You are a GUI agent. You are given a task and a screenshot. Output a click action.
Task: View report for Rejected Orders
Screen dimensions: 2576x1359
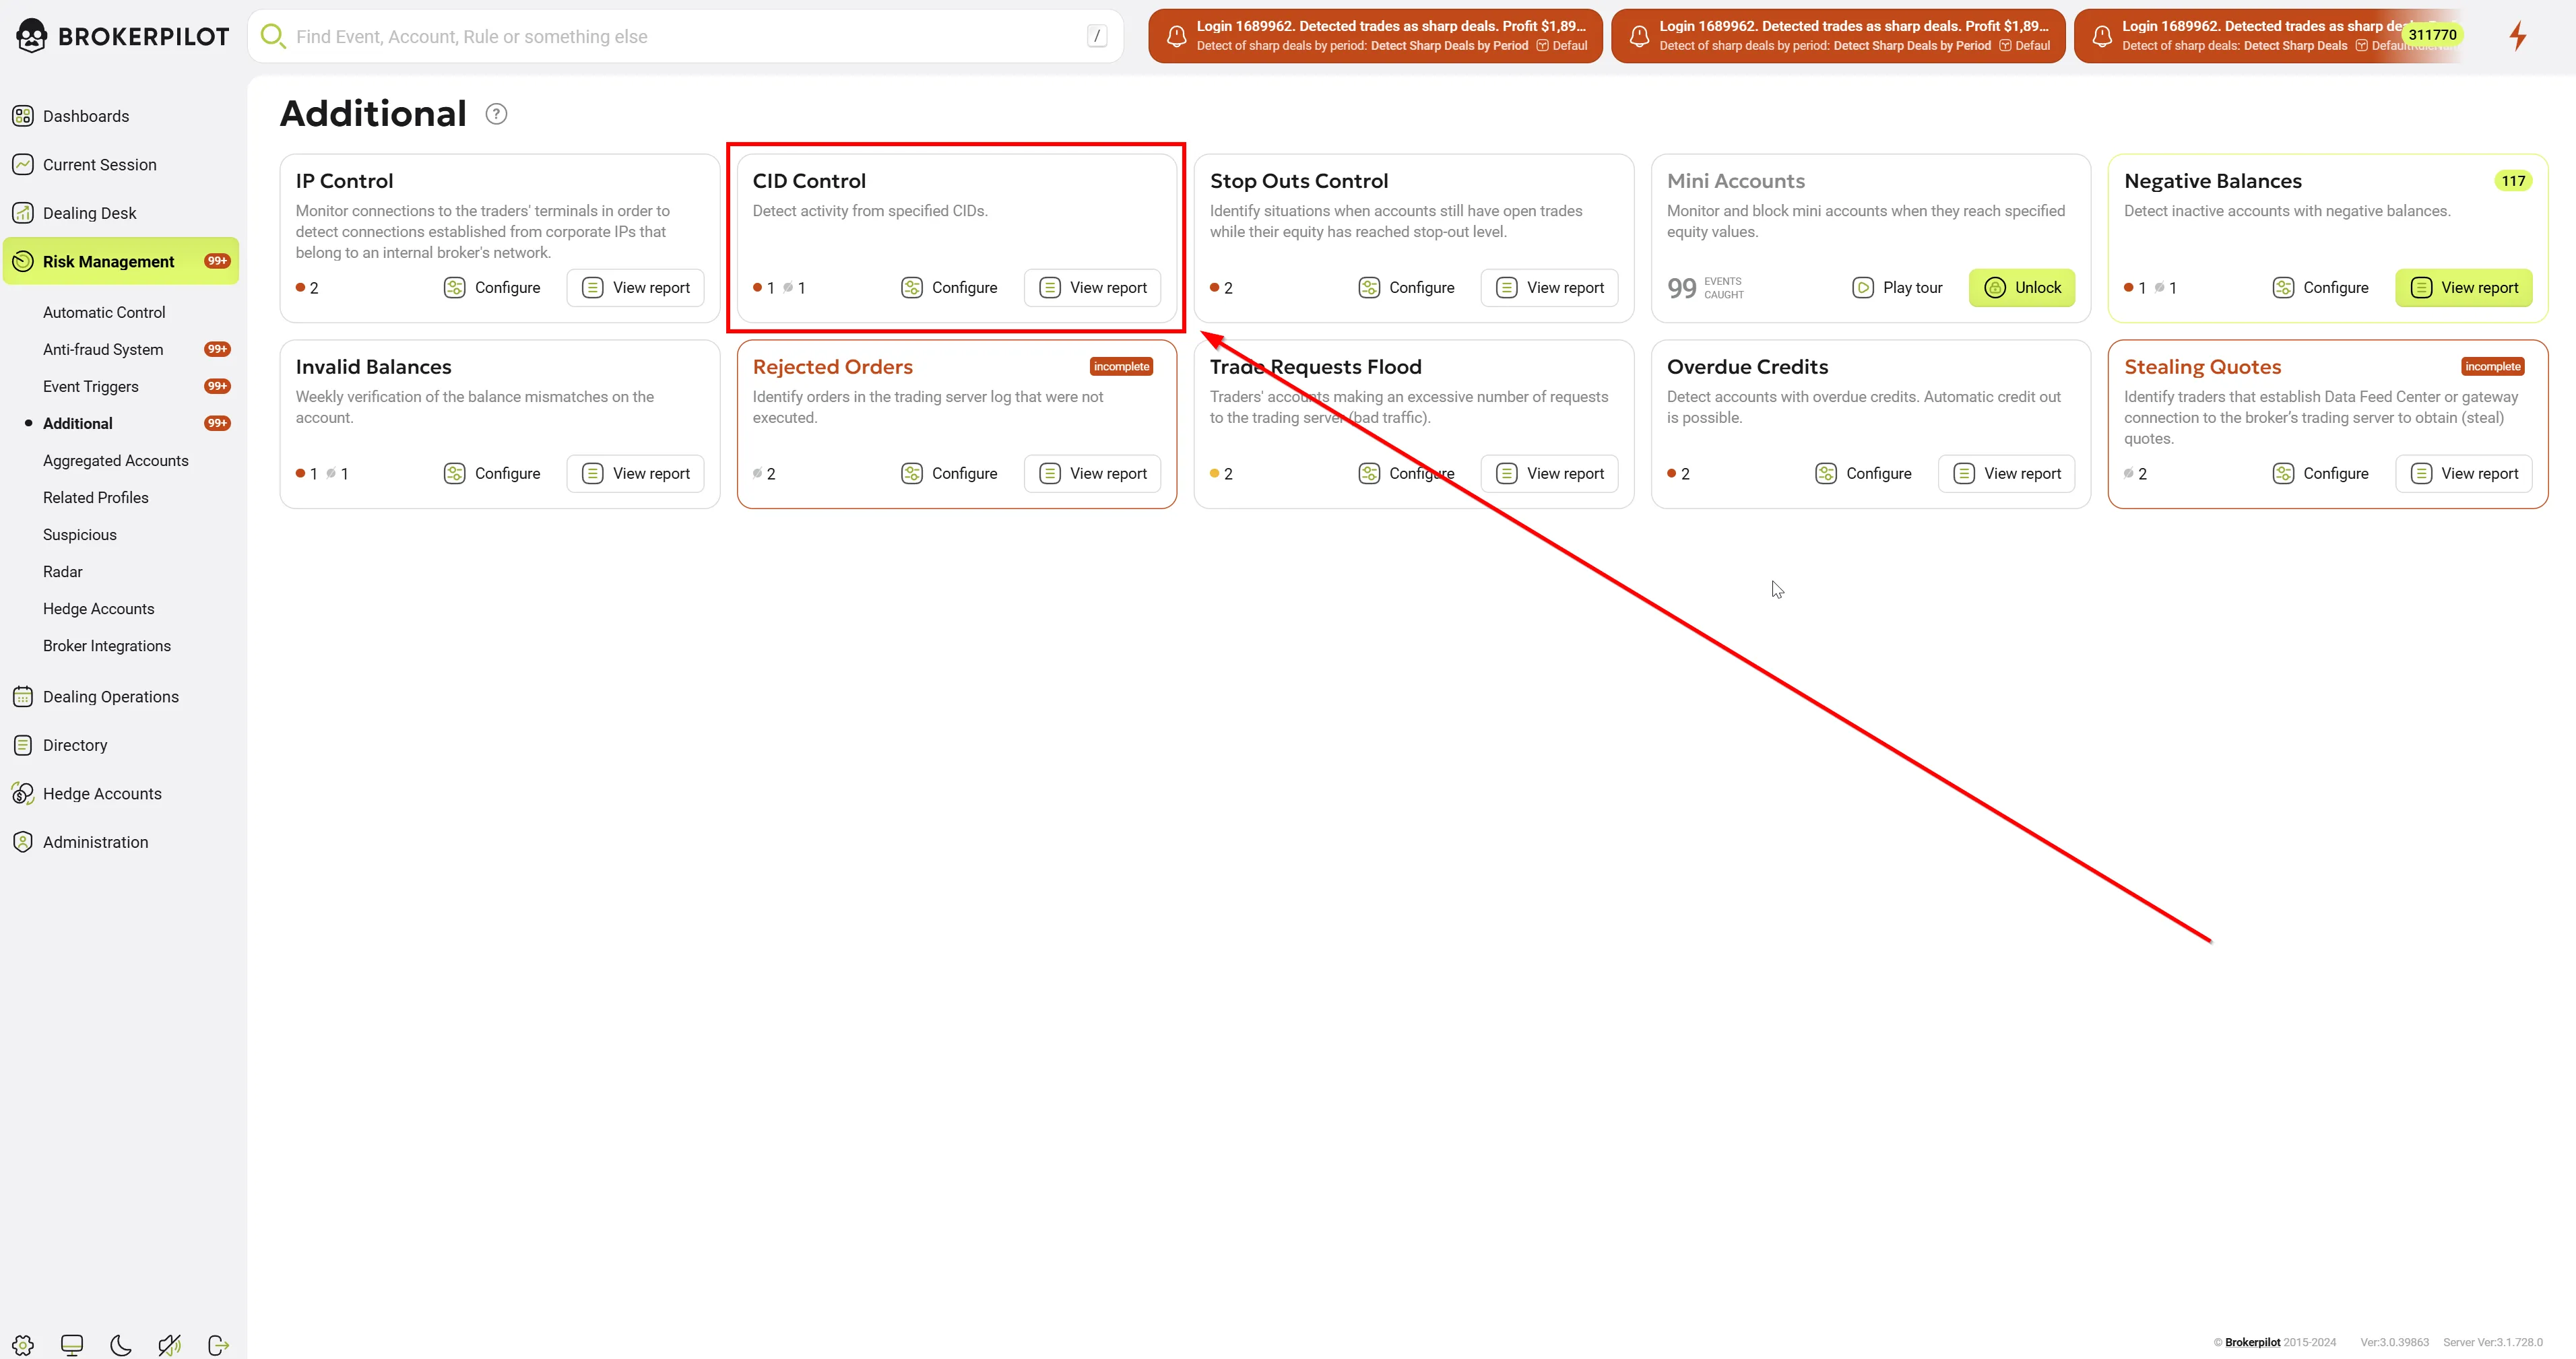pos(1093,474)
